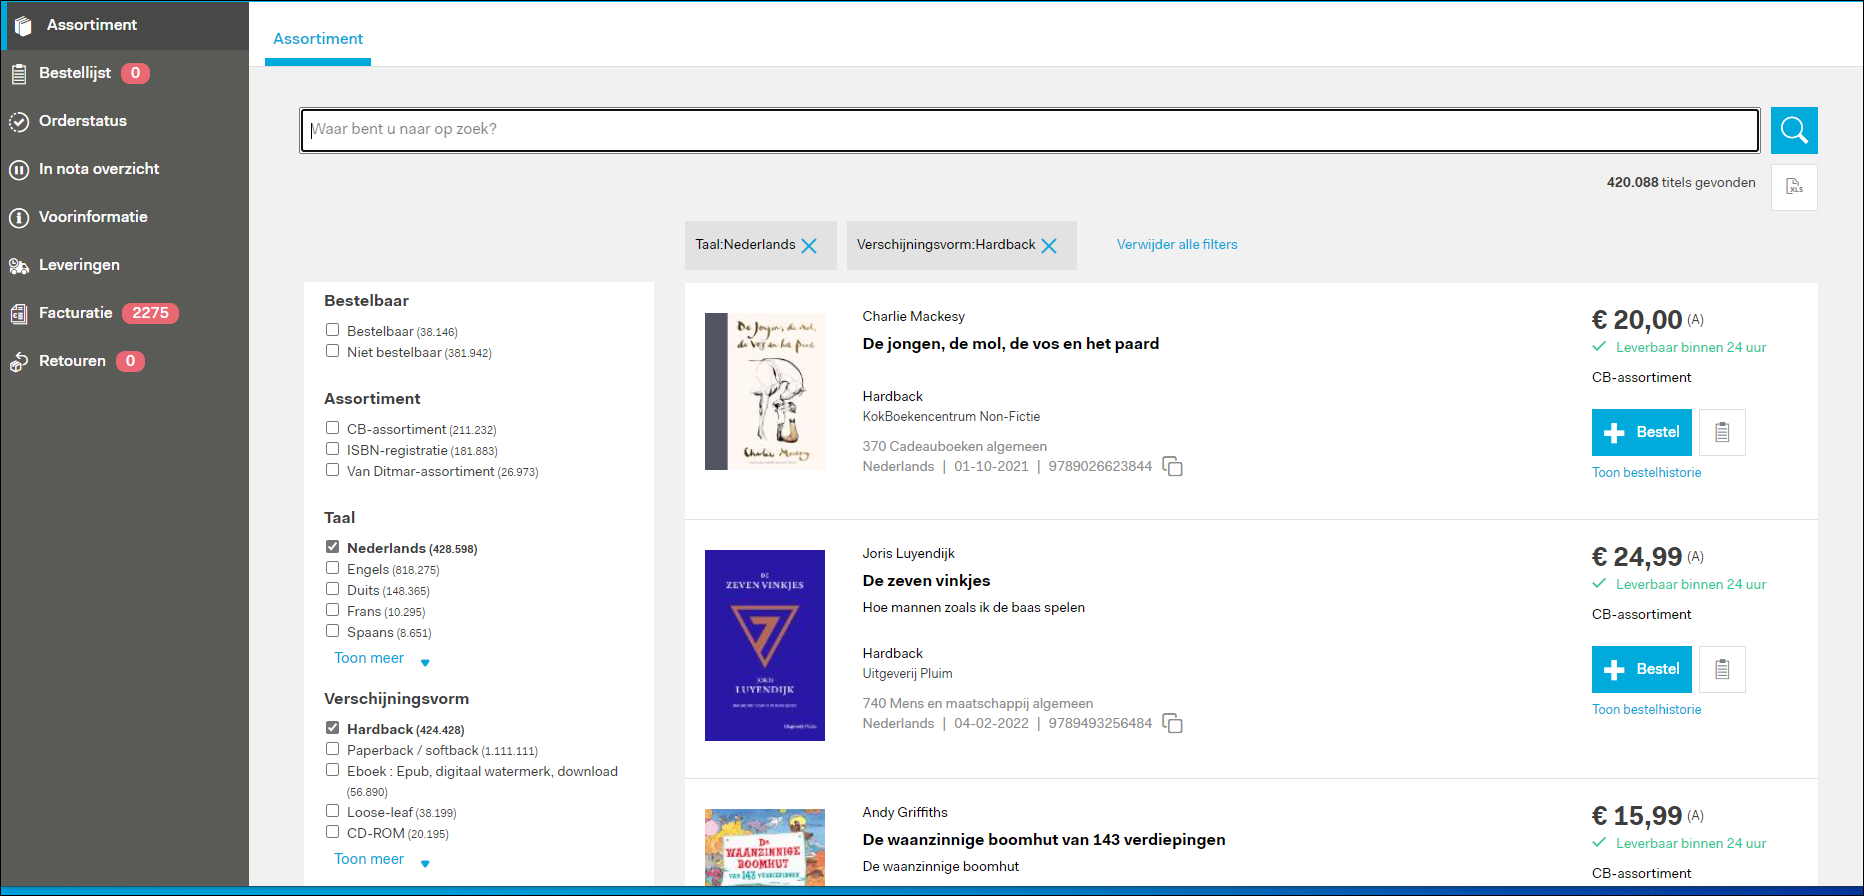Screen dimensions: 1864x896
Task: Open Orderstatus check icon in sidebar
Action: coord(19,122)
